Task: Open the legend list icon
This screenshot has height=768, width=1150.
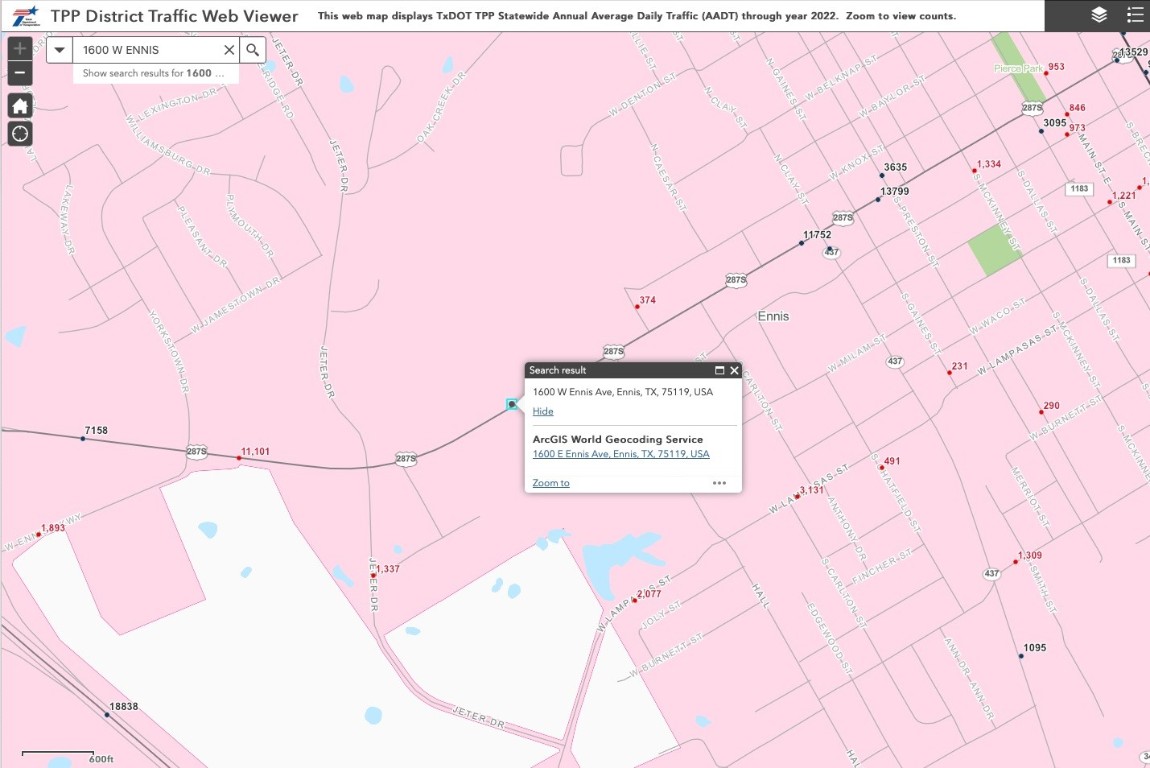Action: (1134, 15)
